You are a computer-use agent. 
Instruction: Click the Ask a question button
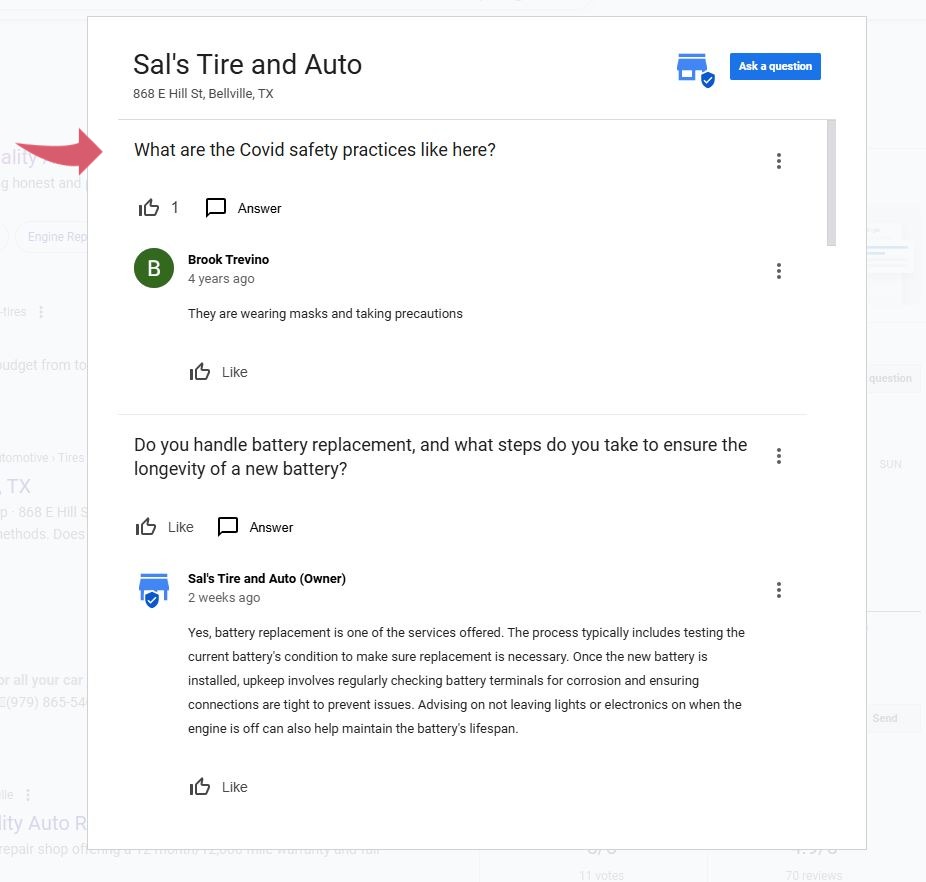[775, 66]
